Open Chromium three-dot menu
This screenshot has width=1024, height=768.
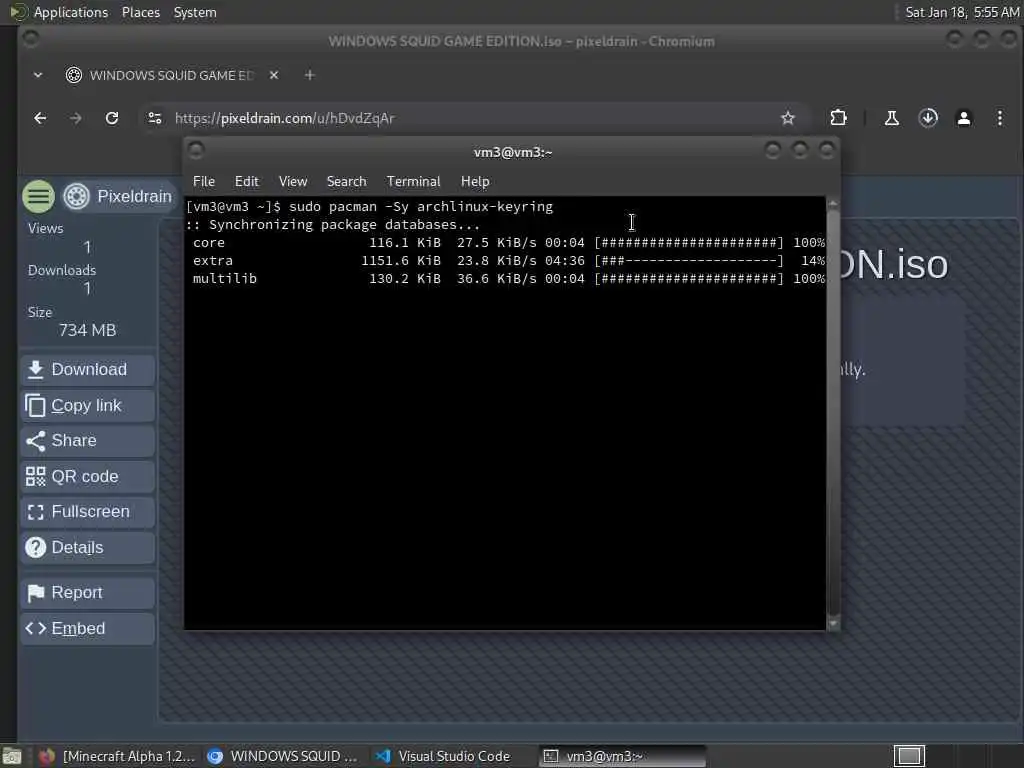click(1000, 118)
